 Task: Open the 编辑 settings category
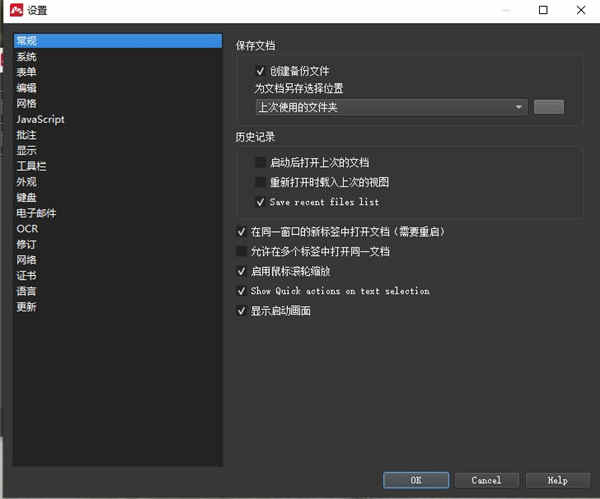[x=118, y=88]
